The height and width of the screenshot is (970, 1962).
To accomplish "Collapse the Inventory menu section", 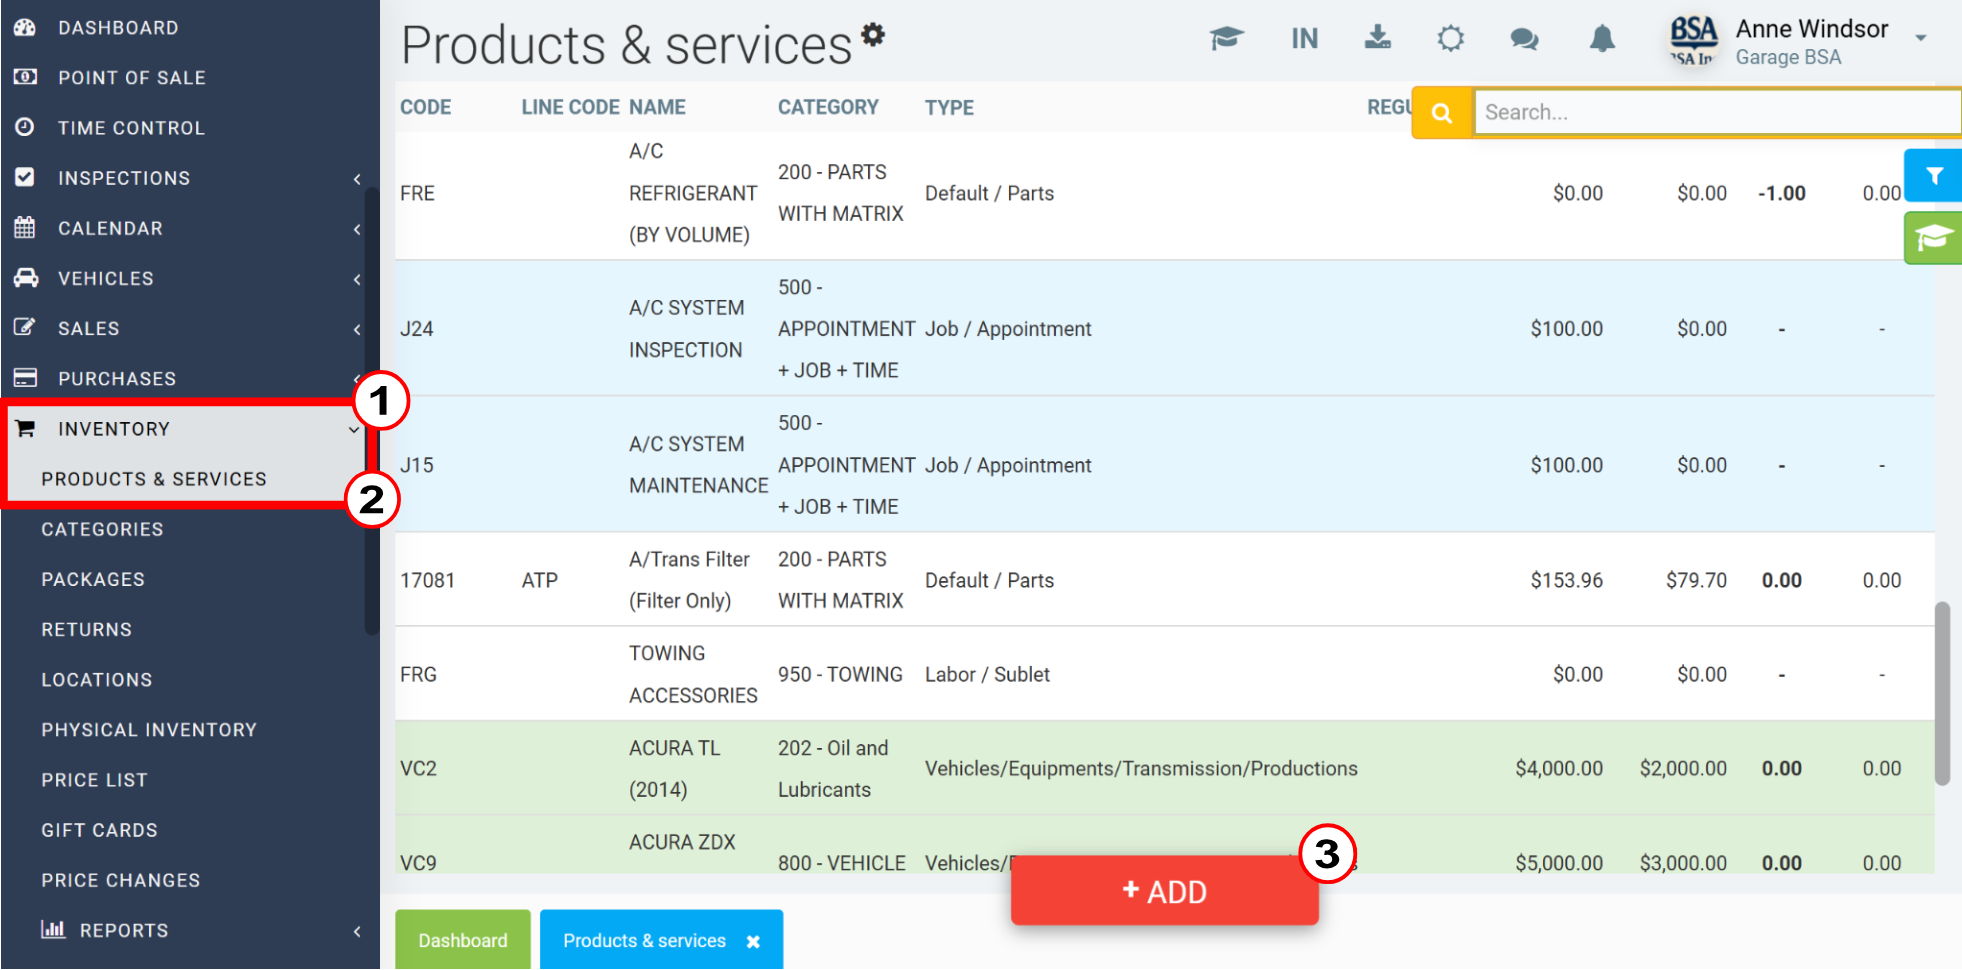I will coord(187,429).
